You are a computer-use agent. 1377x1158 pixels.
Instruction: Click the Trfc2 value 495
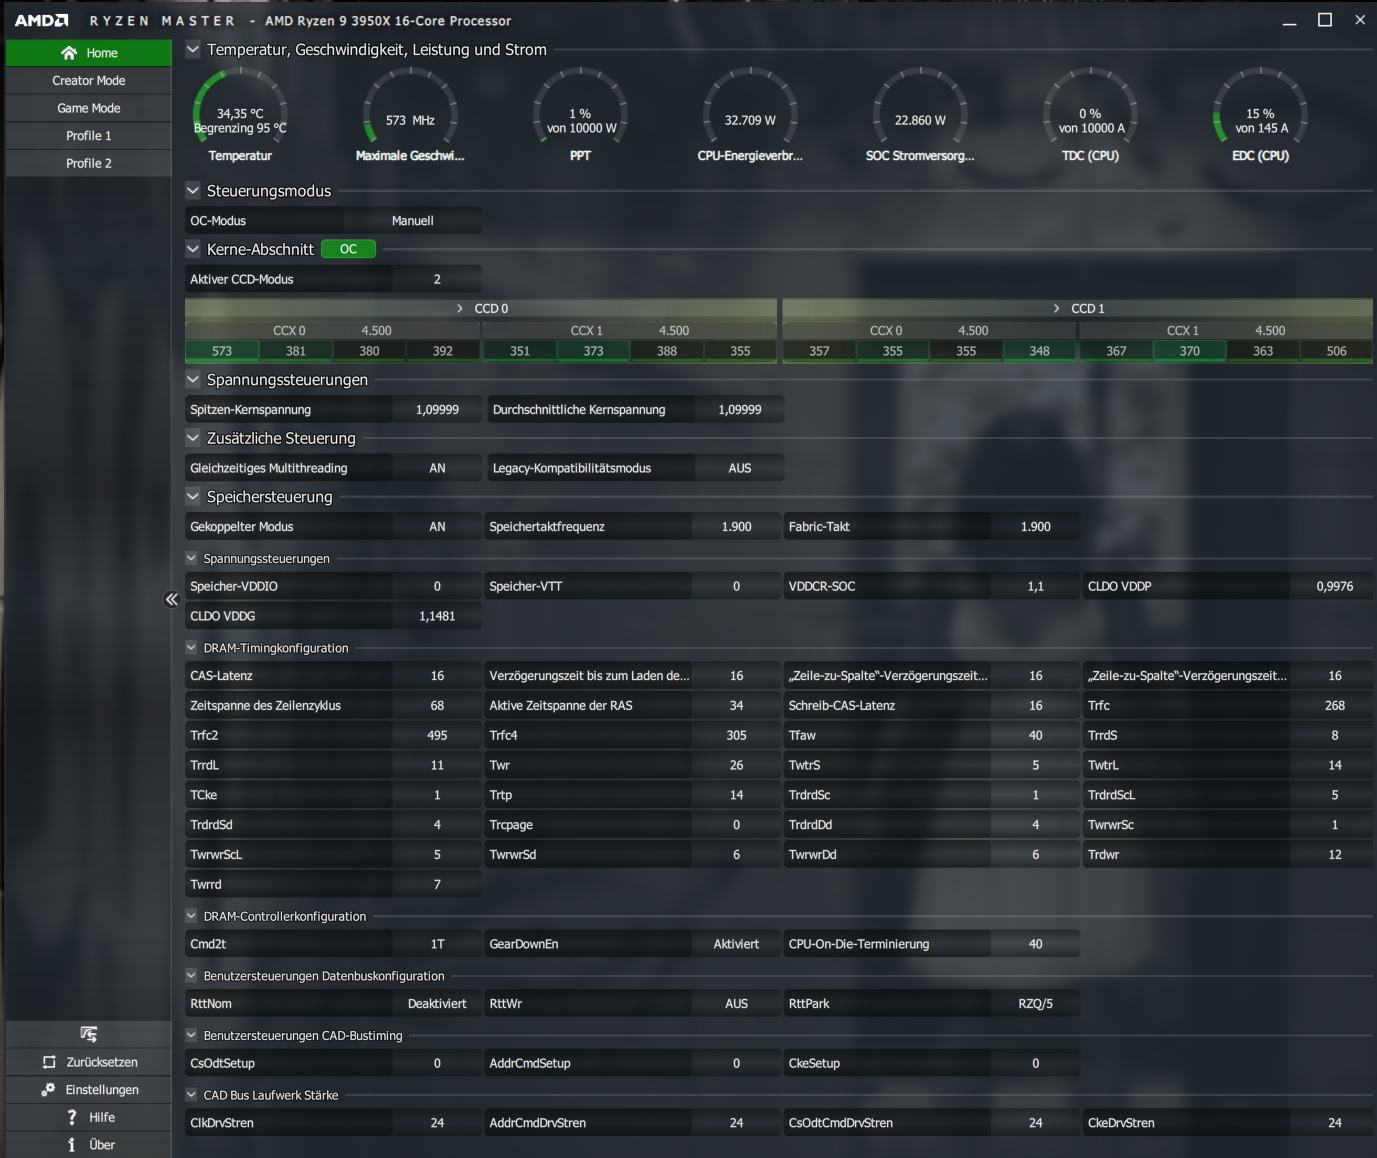437,736
